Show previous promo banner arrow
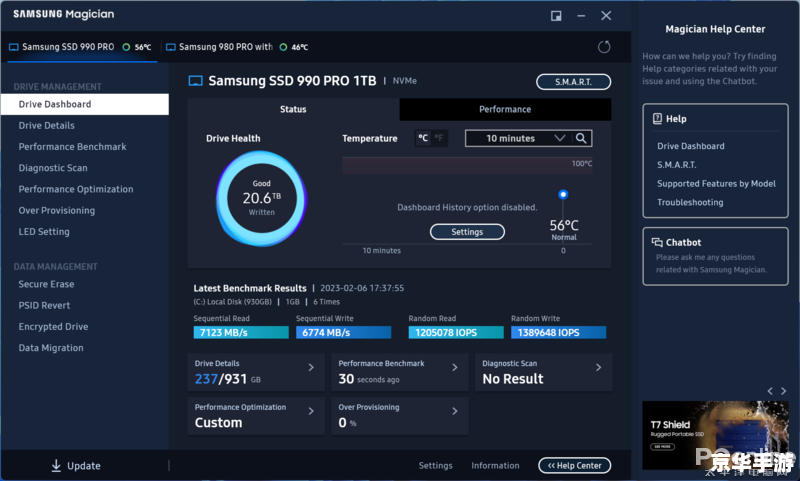The height and width of the screenshot is (481, 800). pyautogui.click(x=770, y=391)
